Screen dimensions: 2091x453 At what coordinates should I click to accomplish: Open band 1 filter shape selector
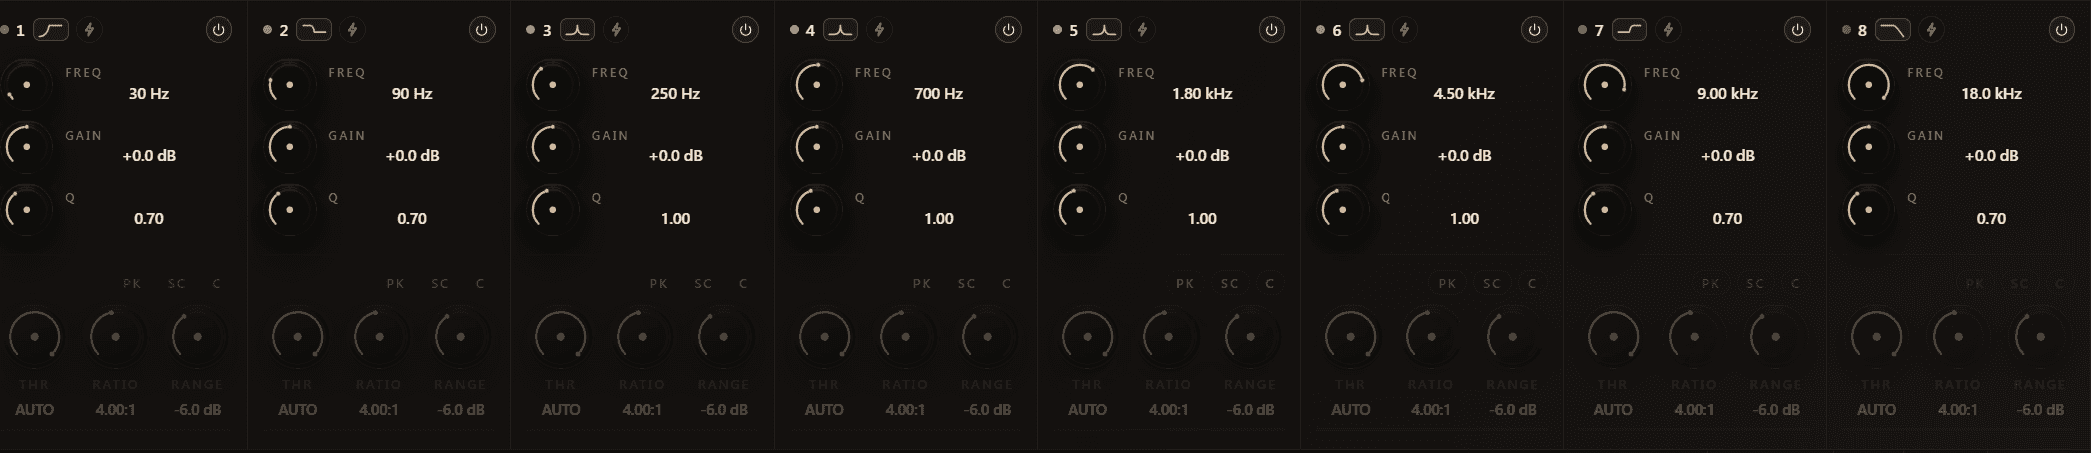click(51, 30)
